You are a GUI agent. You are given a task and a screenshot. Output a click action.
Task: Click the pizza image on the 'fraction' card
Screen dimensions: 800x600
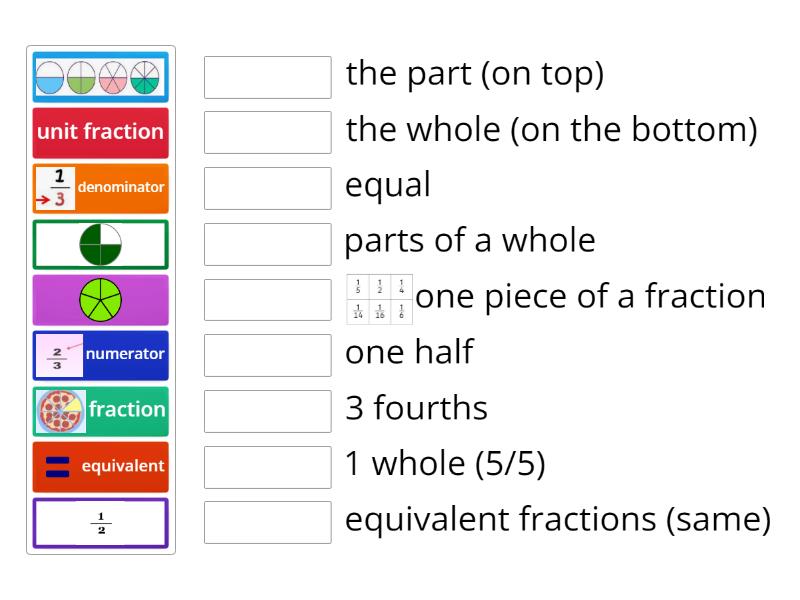(x=60, y=410)
